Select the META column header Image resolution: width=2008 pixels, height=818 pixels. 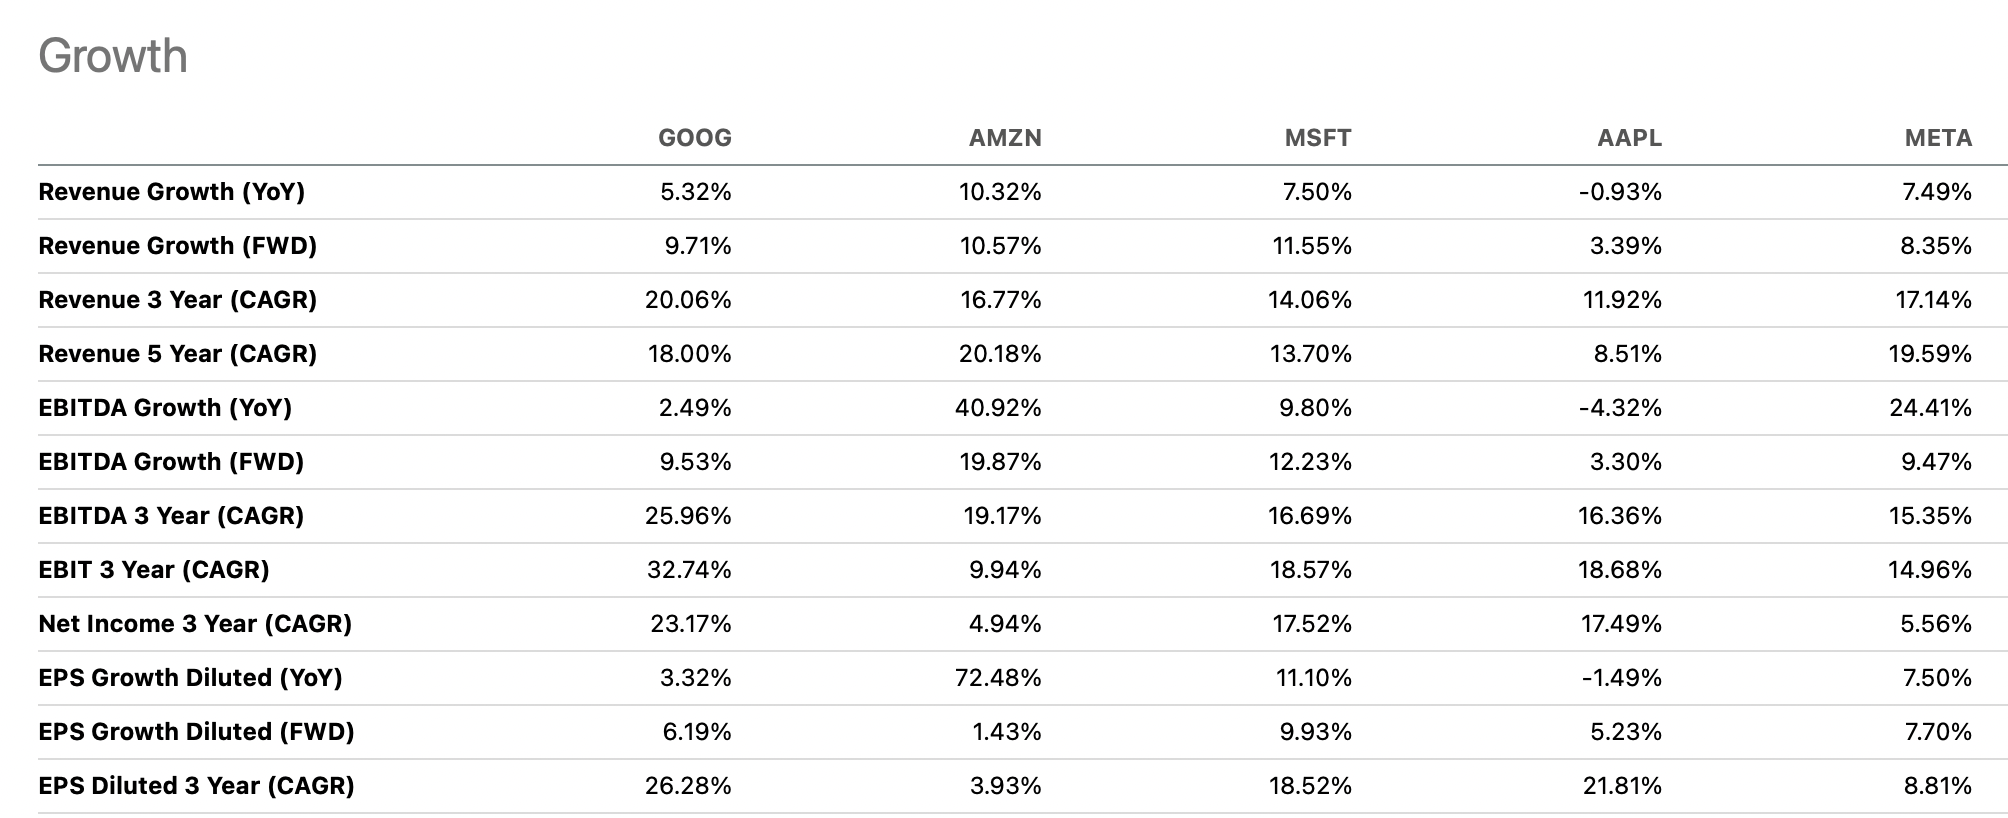point(1937,138)
